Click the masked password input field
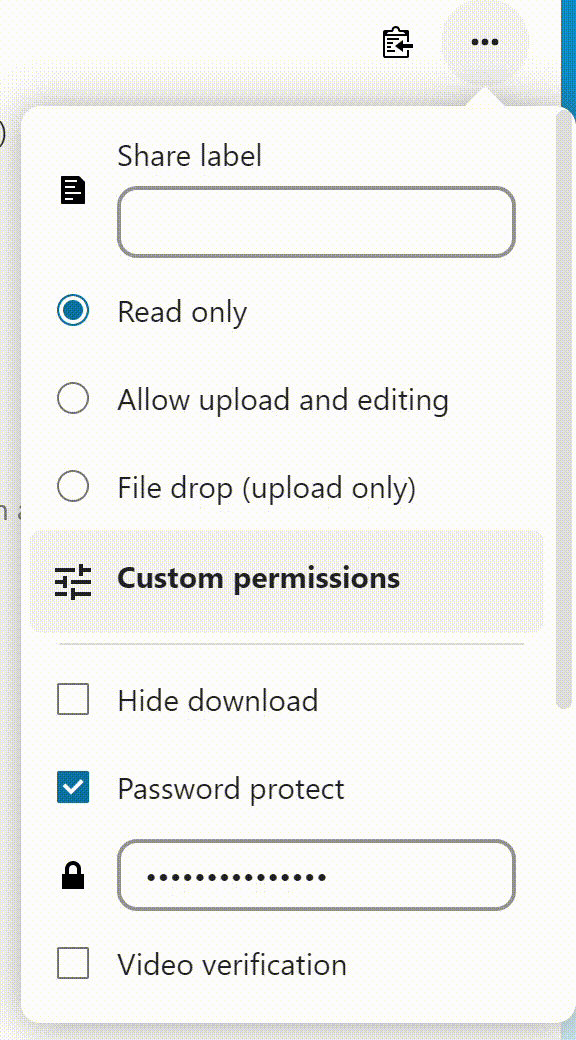Screen dimensions: 576x1040 click(x=316, y=876)
